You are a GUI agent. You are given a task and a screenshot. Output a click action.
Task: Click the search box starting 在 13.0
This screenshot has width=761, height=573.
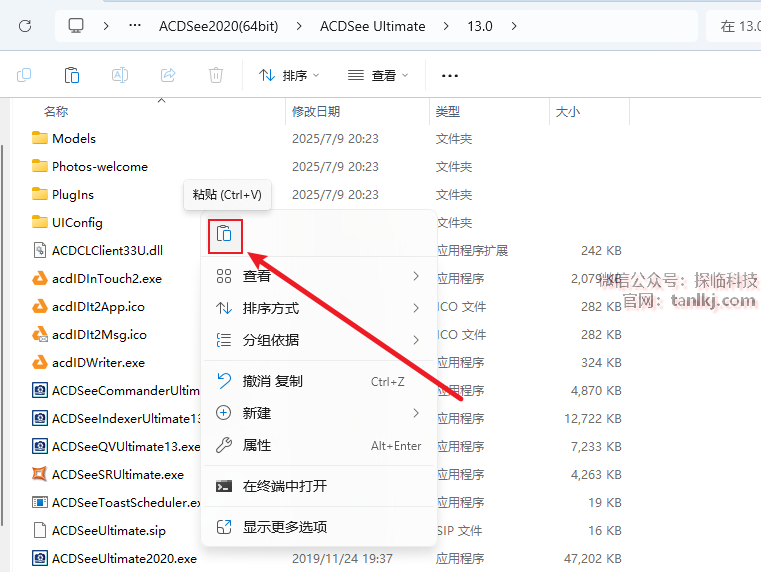tap(734, 26)
